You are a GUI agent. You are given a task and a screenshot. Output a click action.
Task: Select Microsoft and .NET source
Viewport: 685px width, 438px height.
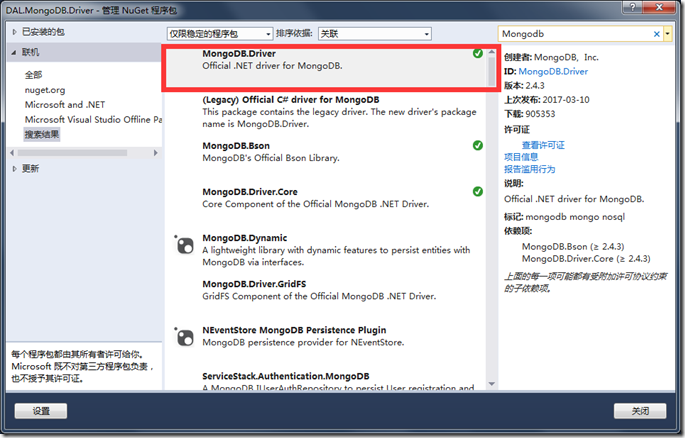pyautogui.click(x=65, y=105)
